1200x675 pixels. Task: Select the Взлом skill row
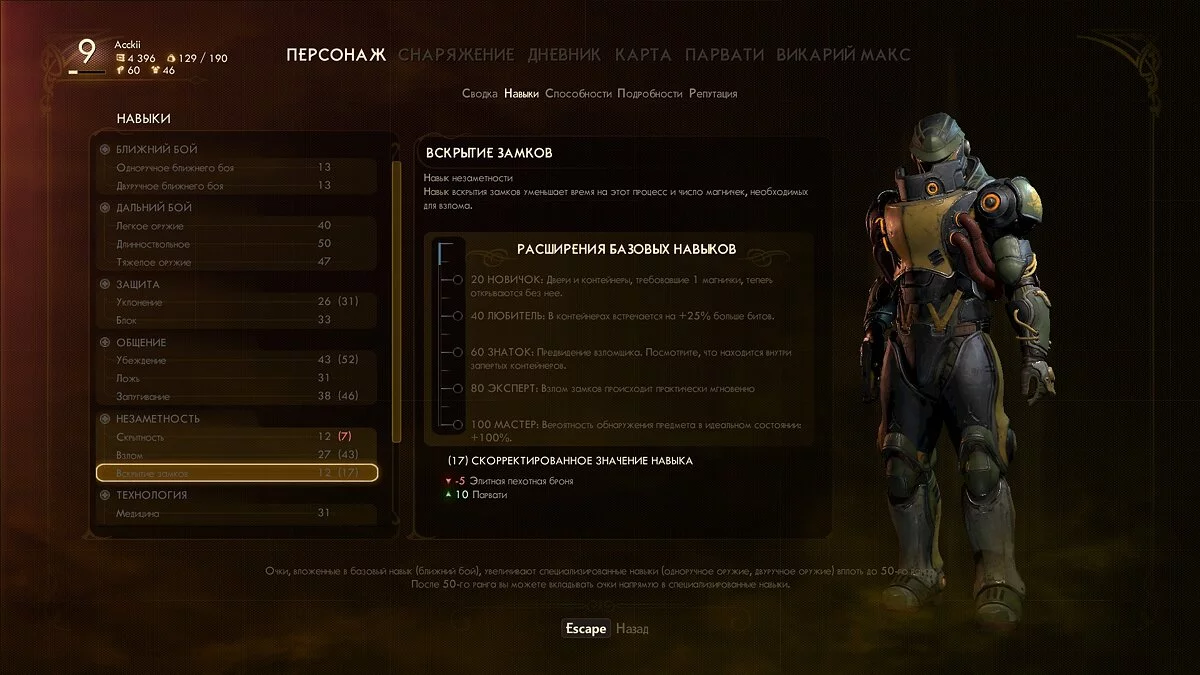coord(237,455)
